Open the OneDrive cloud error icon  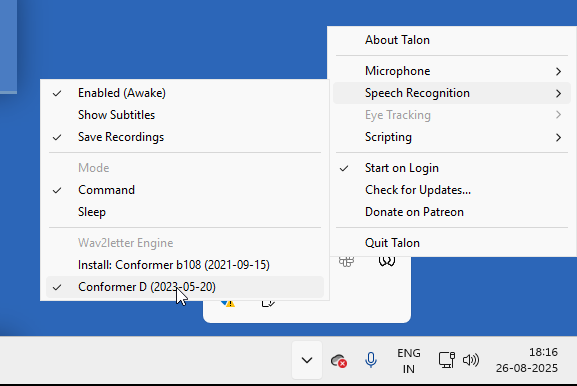pyautogui.click(x=339, y=360)
